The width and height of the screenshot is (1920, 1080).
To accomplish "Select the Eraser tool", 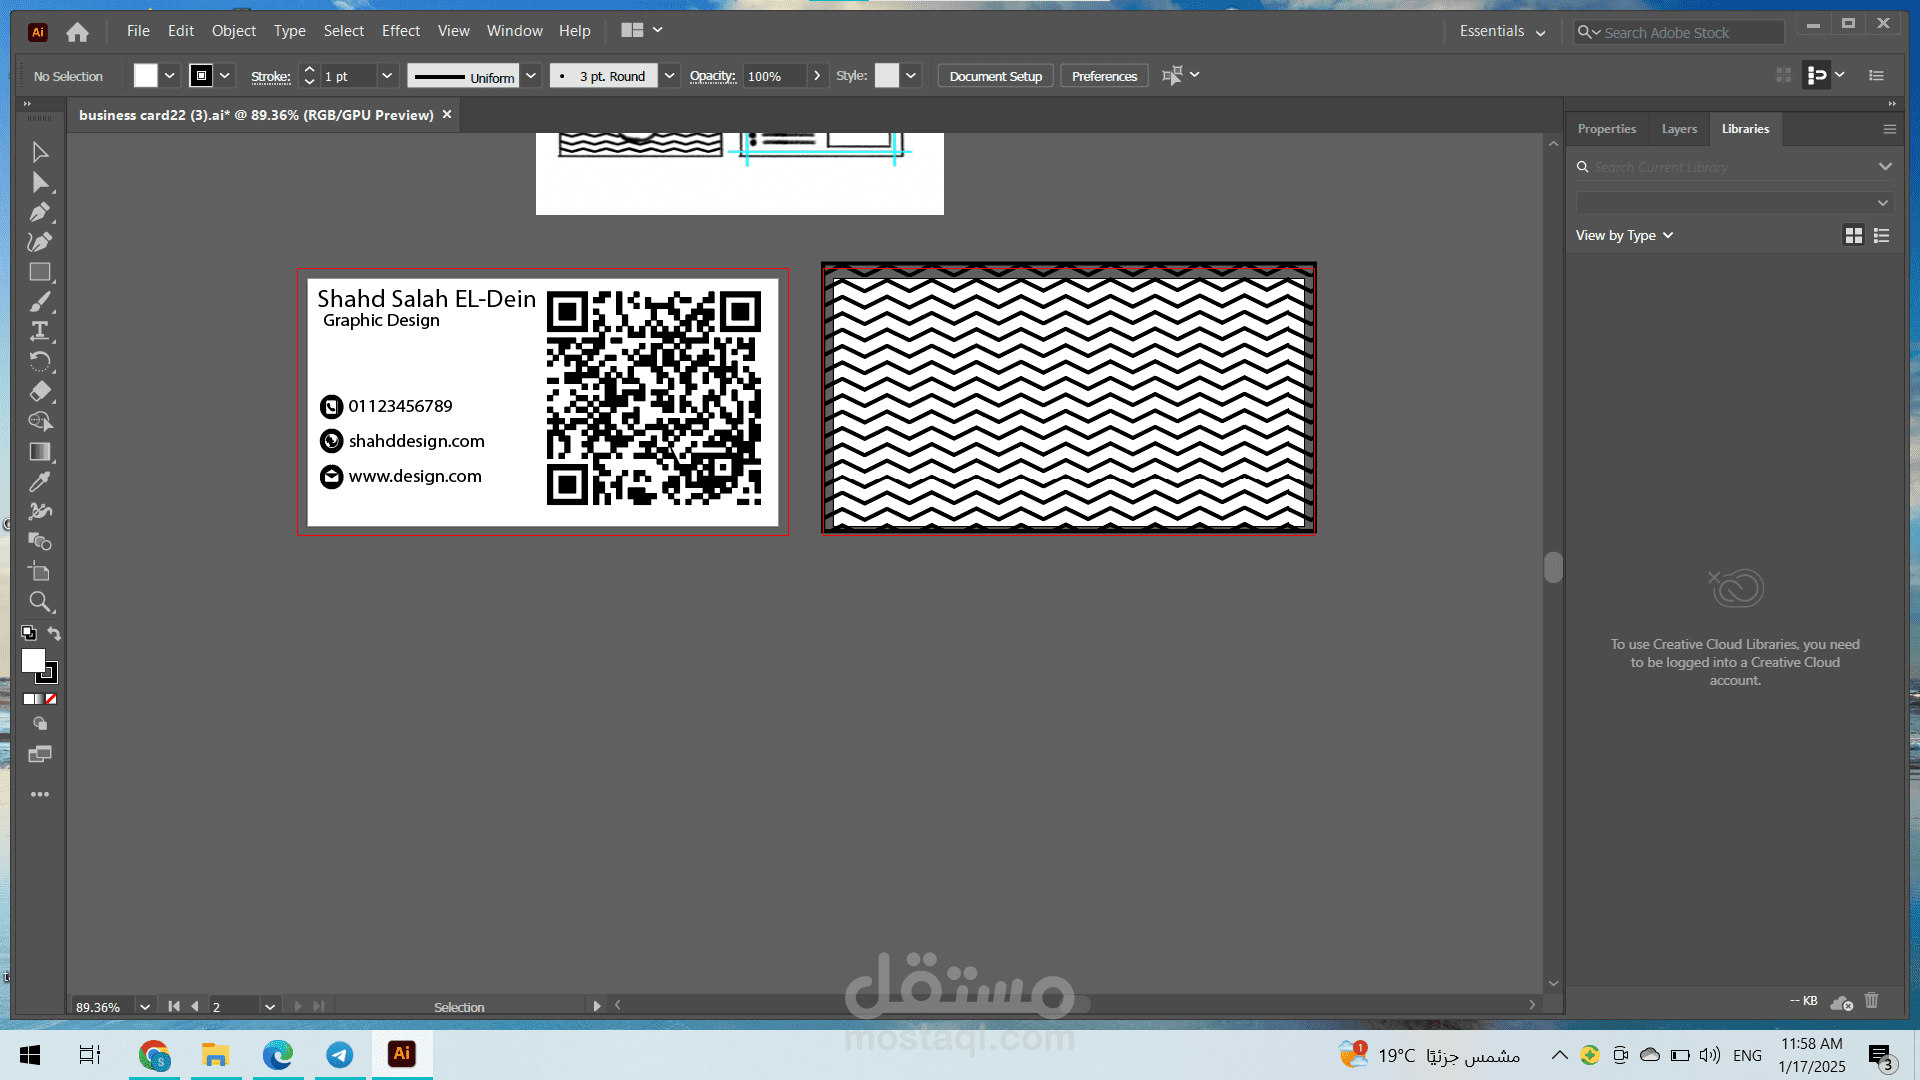I will 40,392.
